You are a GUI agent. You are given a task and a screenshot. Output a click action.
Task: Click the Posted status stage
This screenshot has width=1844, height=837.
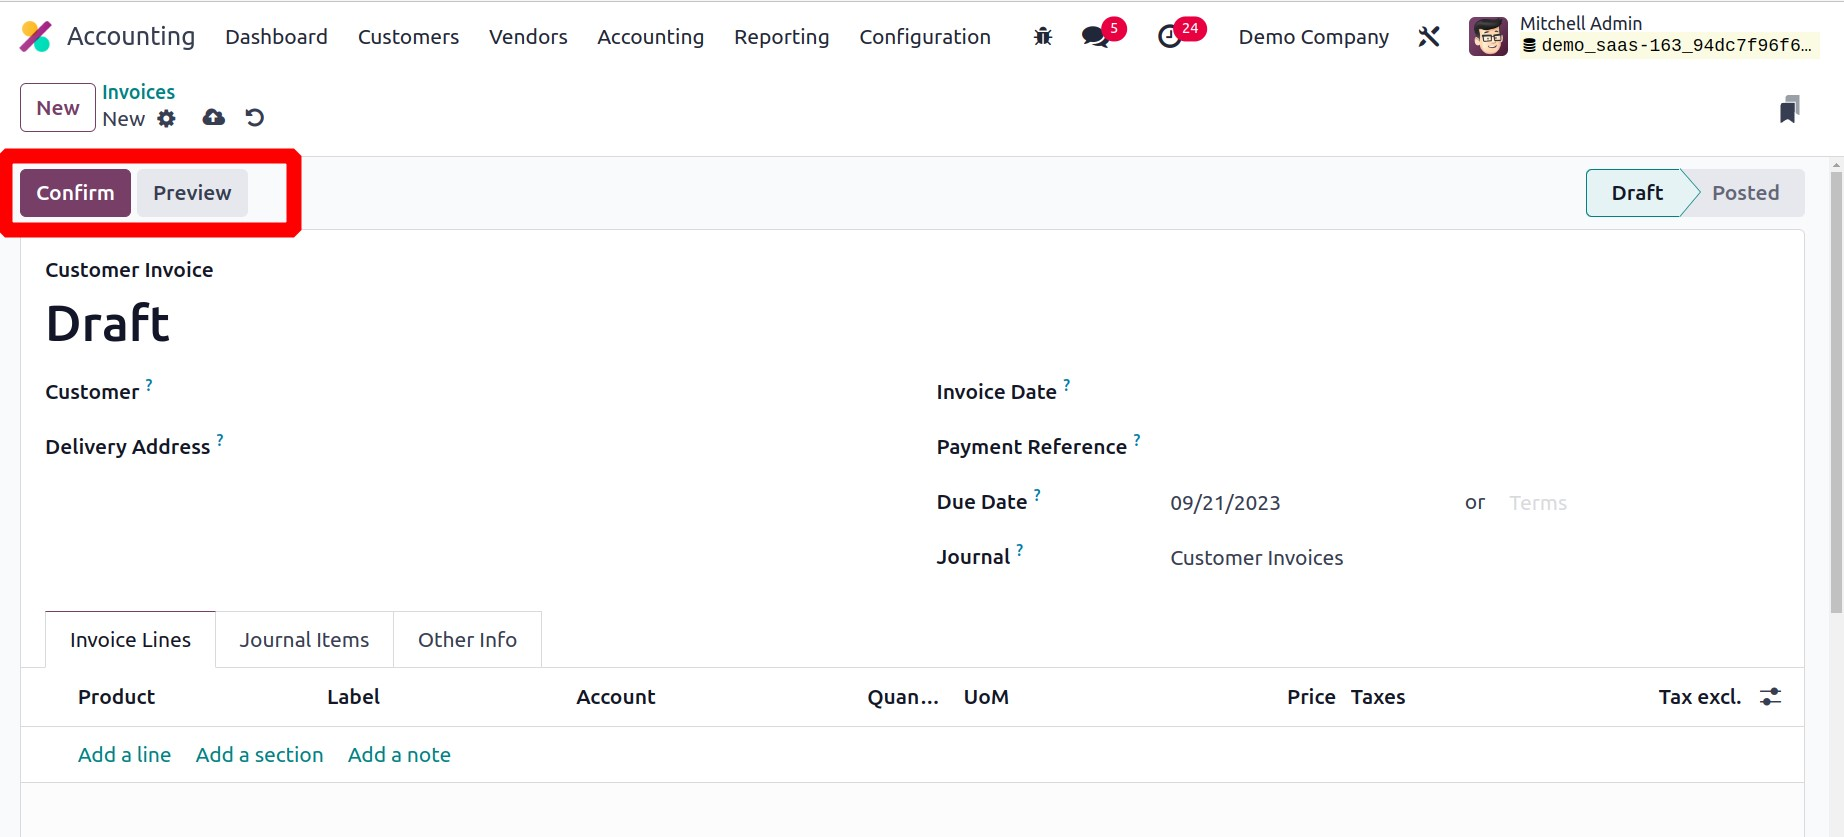(1745, 193)
